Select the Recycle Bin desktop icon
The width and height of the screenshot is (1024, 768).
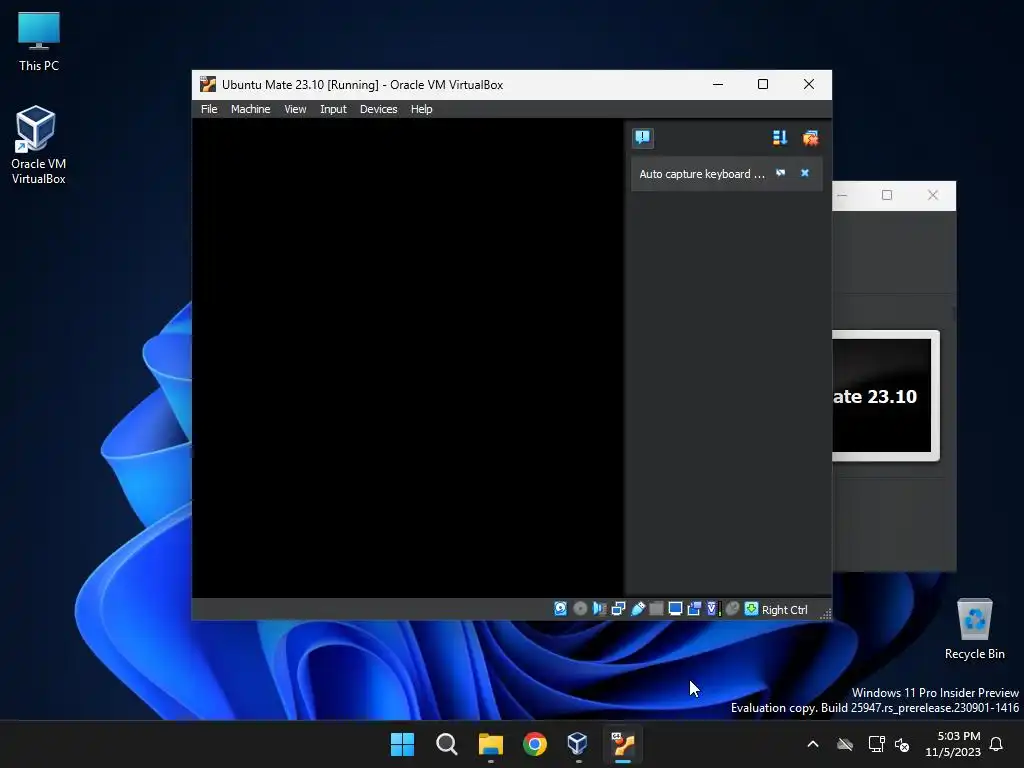[974, 629]
